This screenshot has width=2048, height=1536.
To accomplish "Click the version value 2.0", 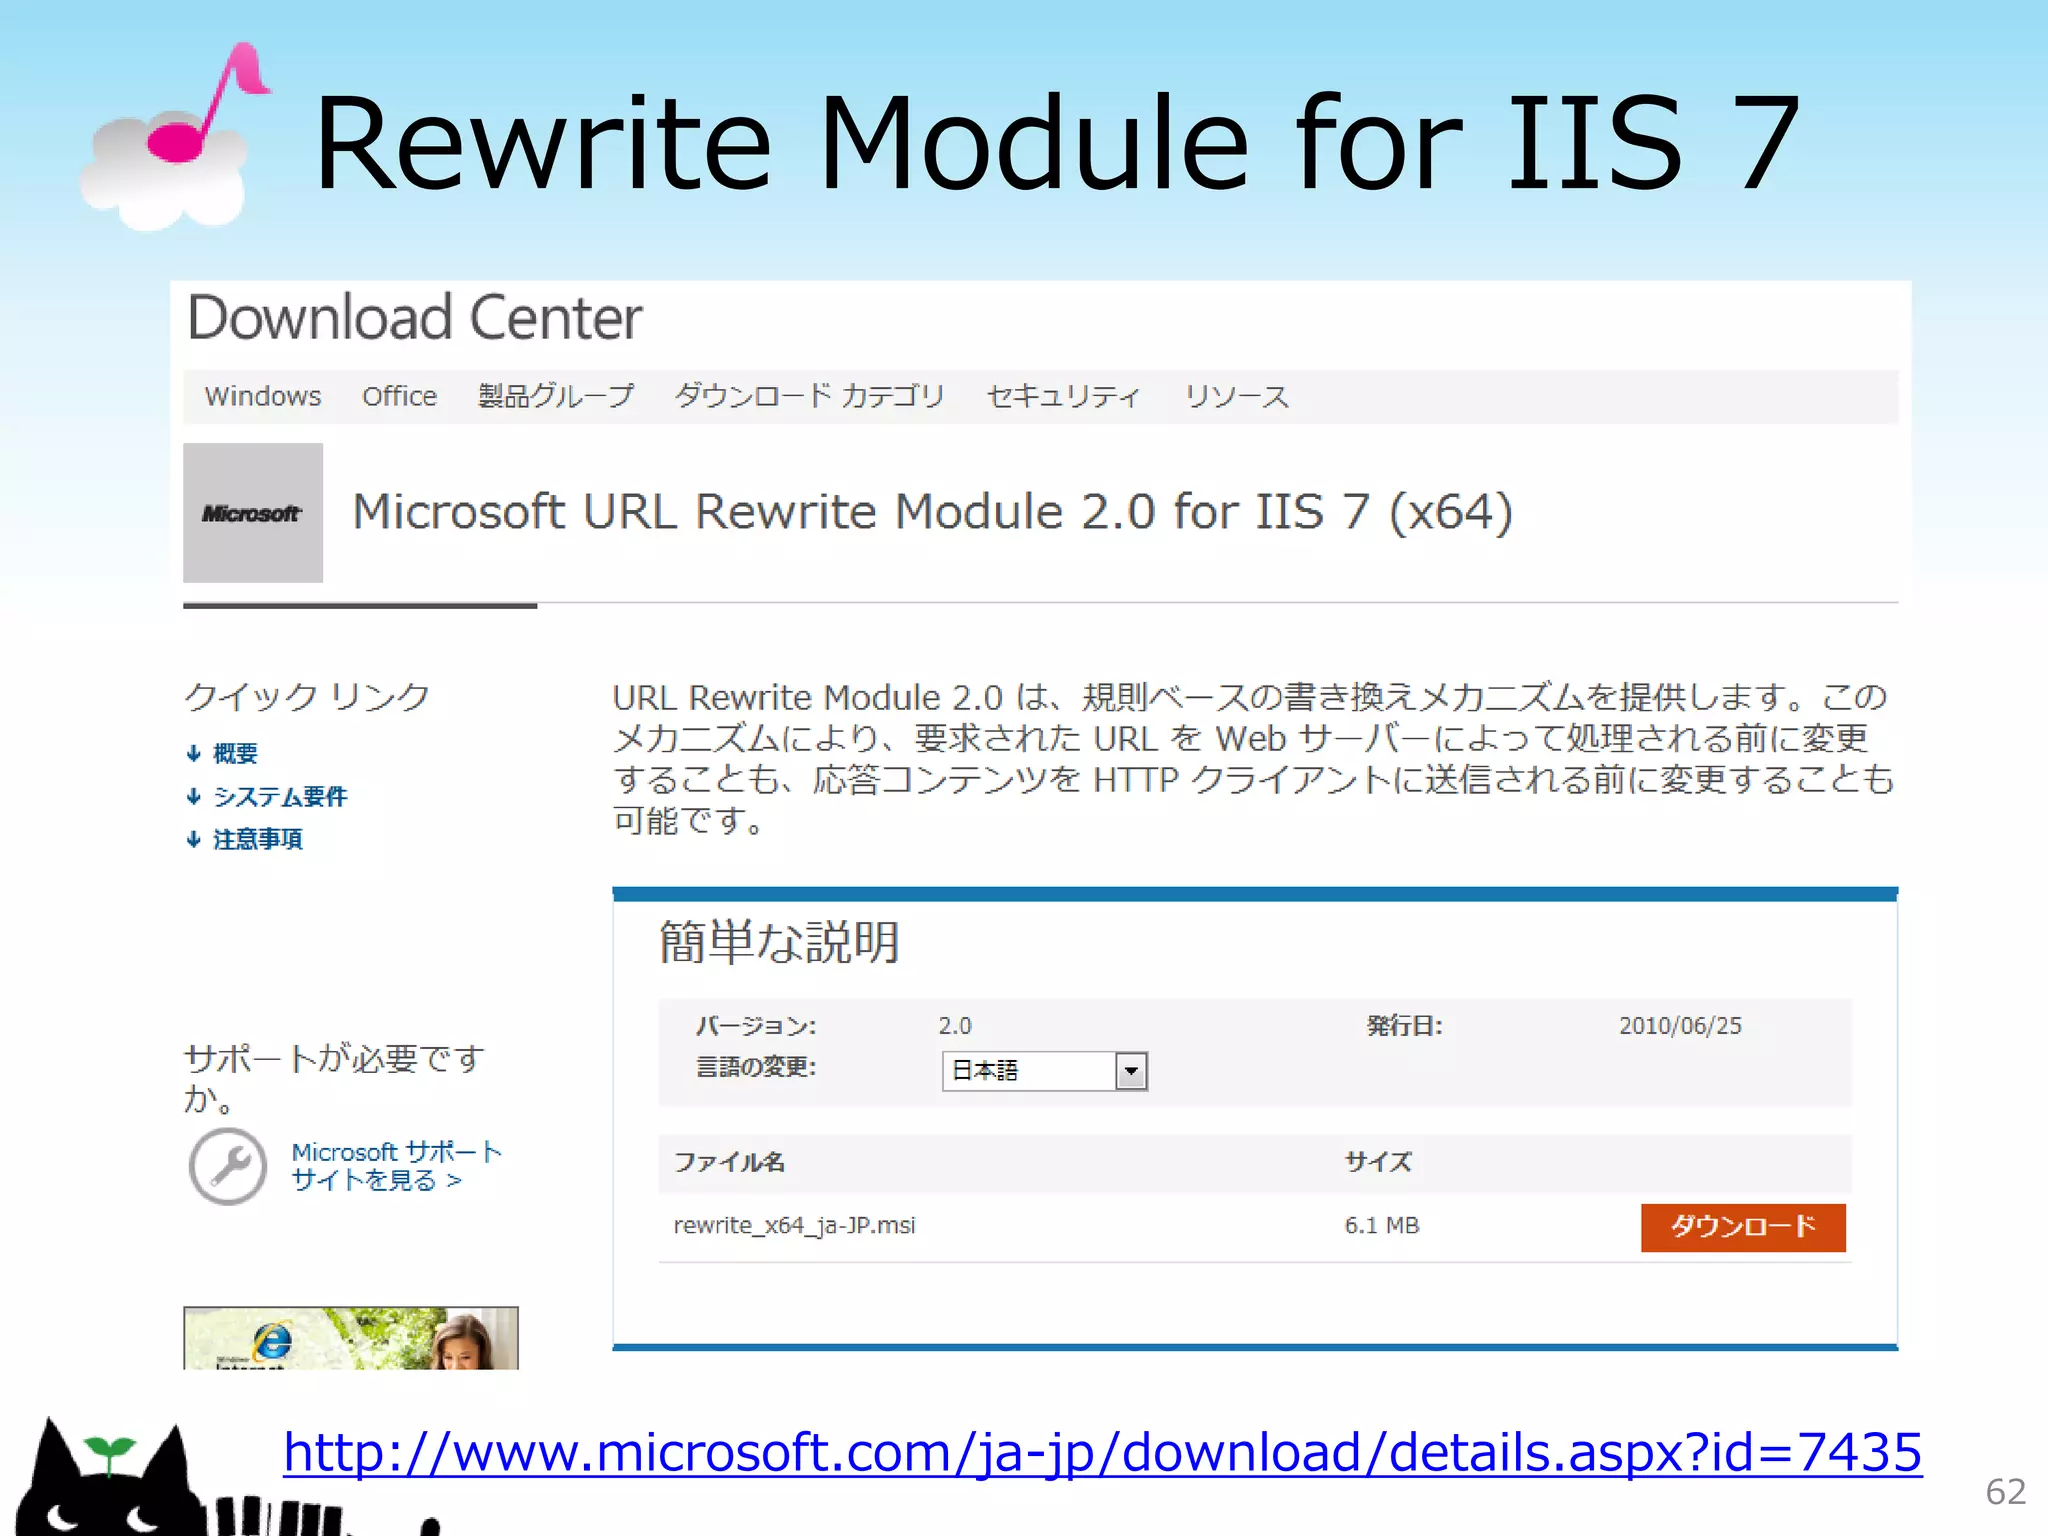I will [955, 1026].
